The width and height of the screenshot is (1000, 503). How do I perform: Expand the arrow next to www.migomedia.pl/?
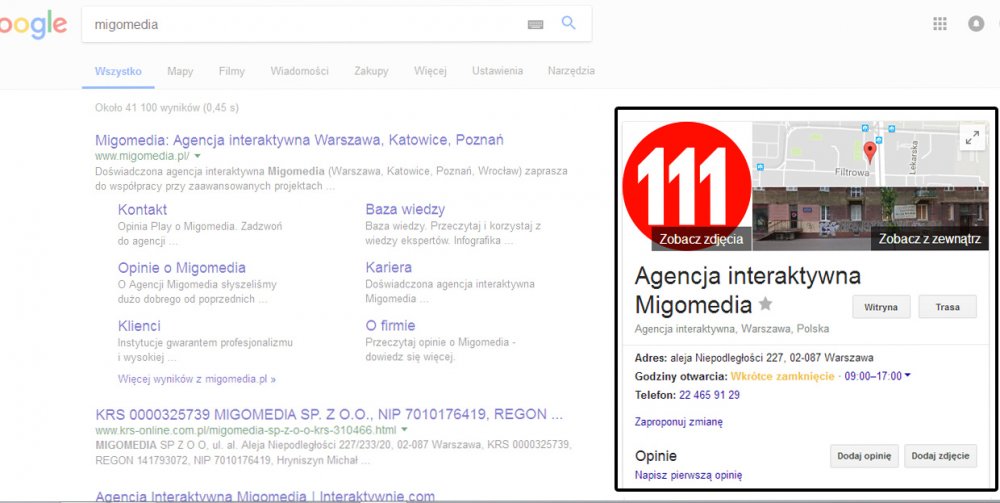198,156
